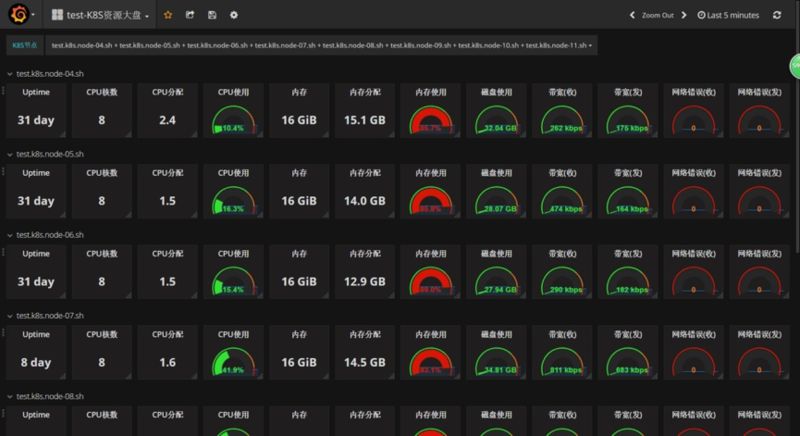800x436 pixels.
Task: Refresh dashboard with the reload icon
Action: tap(777, 15)
